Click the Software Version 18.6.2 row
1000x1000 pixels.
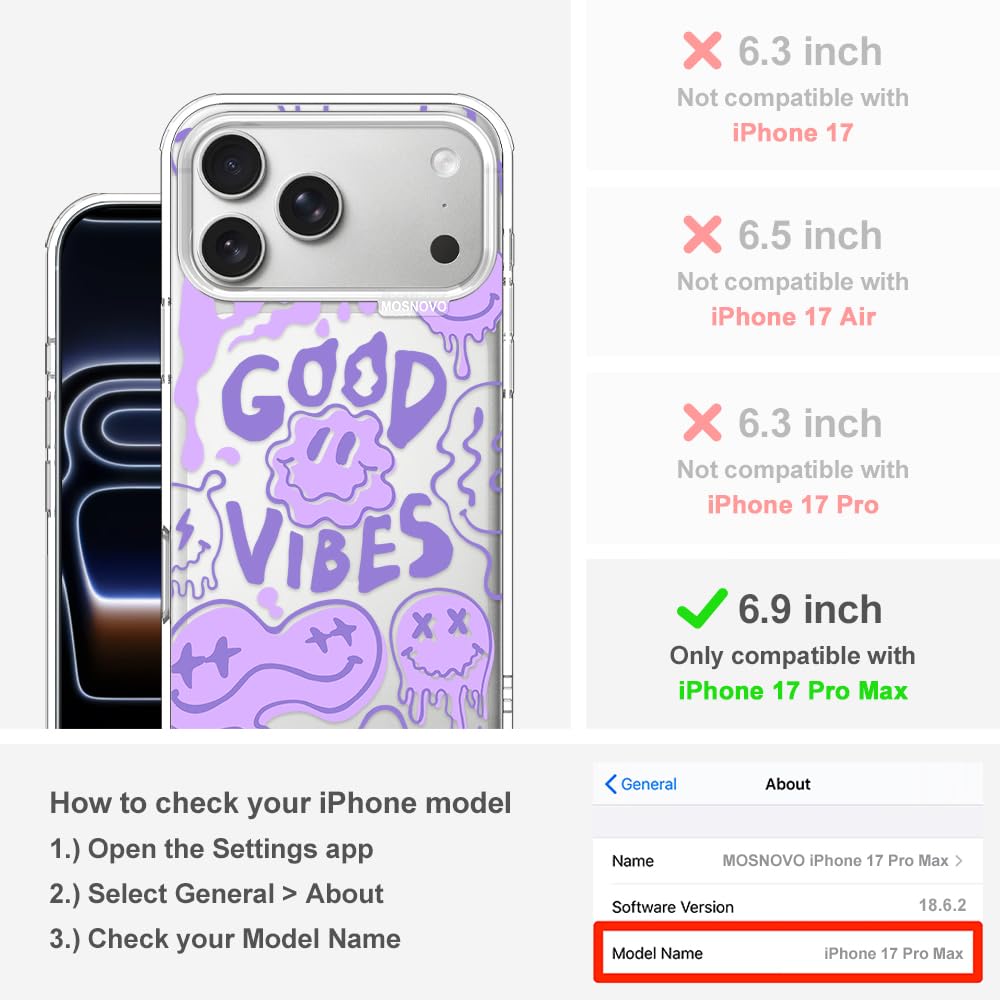pos(788,906)
